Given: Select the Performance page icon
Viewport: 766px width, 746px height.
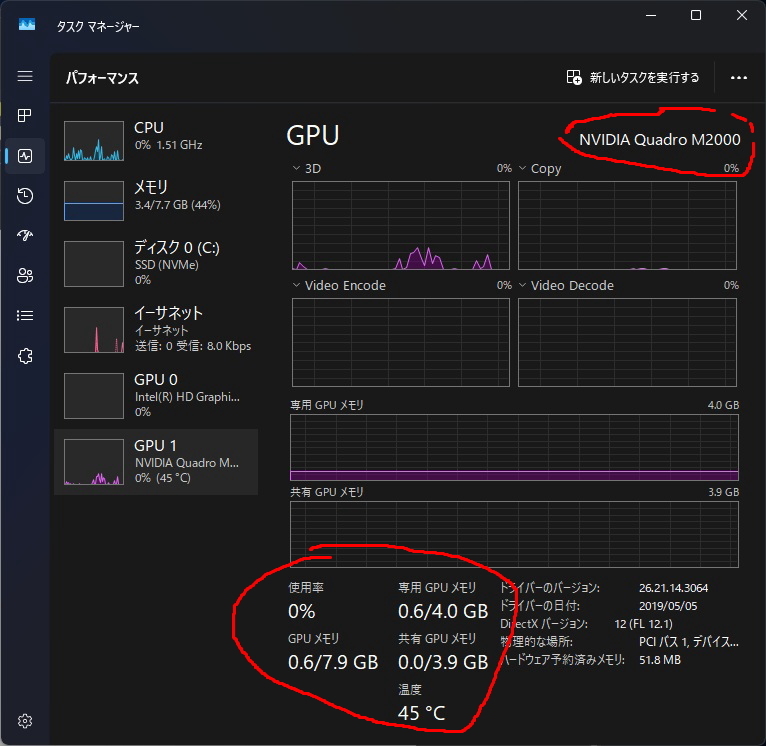Looking at the screenshot, I should [x=25, y=156].
